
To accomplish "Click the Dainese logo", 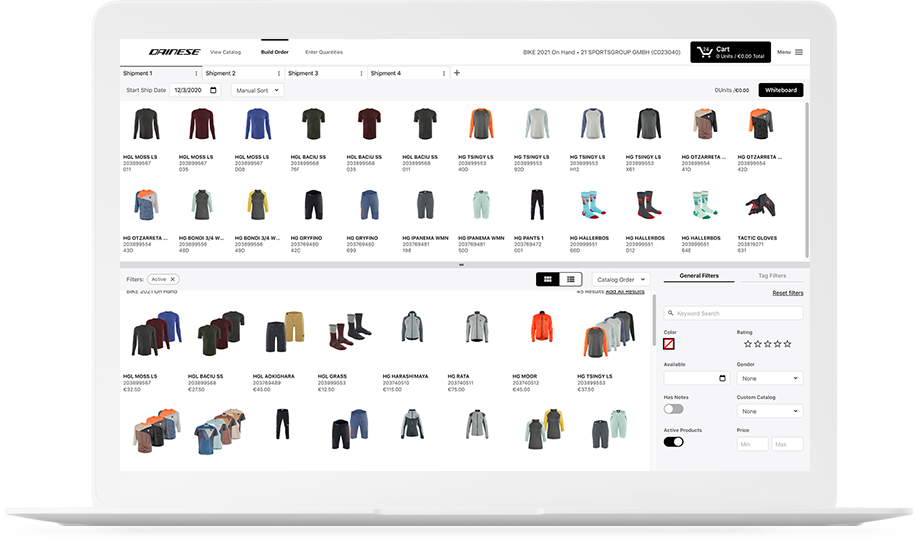I will click(x=174, y=52).
